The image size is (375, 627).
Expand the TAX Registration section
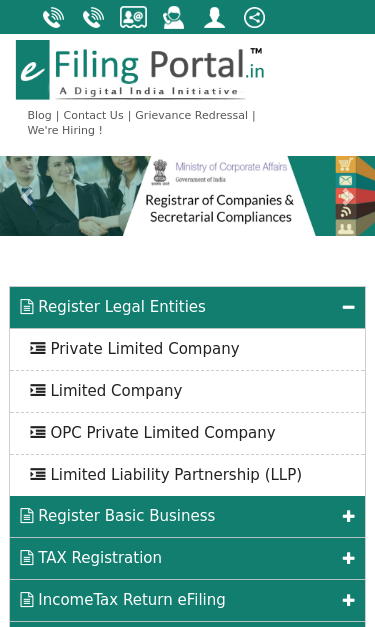[188, 558]
